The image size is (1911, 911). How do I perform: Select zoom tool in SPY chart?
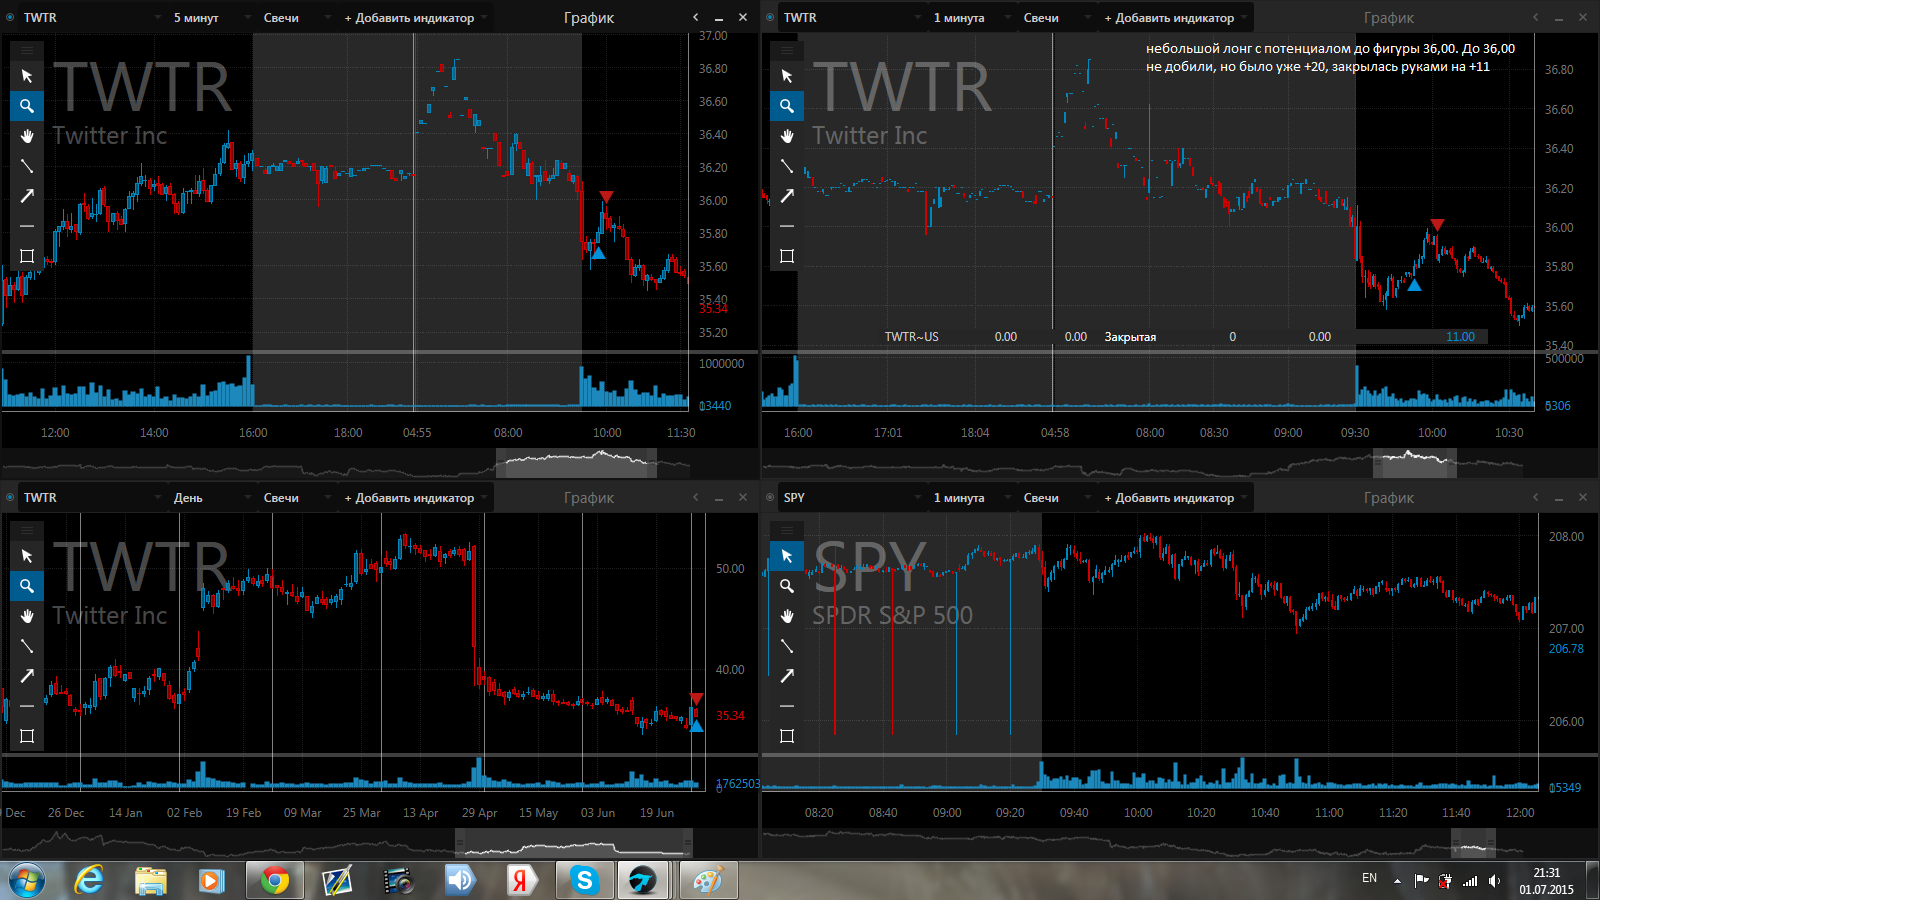(x=787, y=586)
